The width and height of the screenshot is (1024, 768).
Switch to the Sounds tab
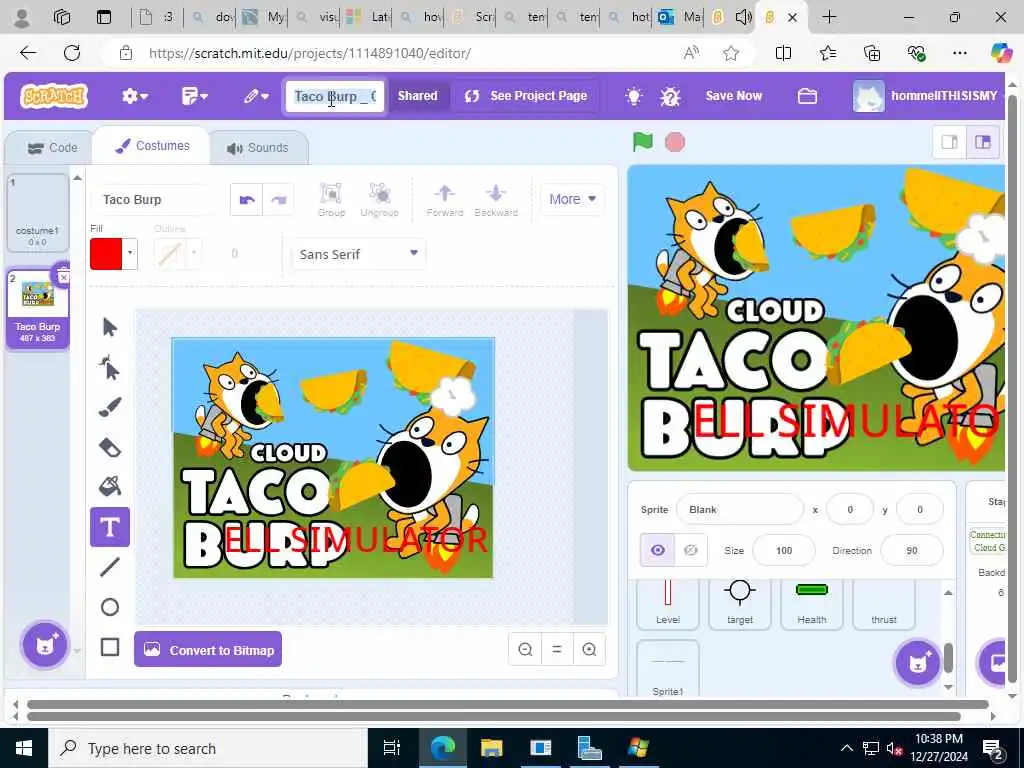point(257,148)
